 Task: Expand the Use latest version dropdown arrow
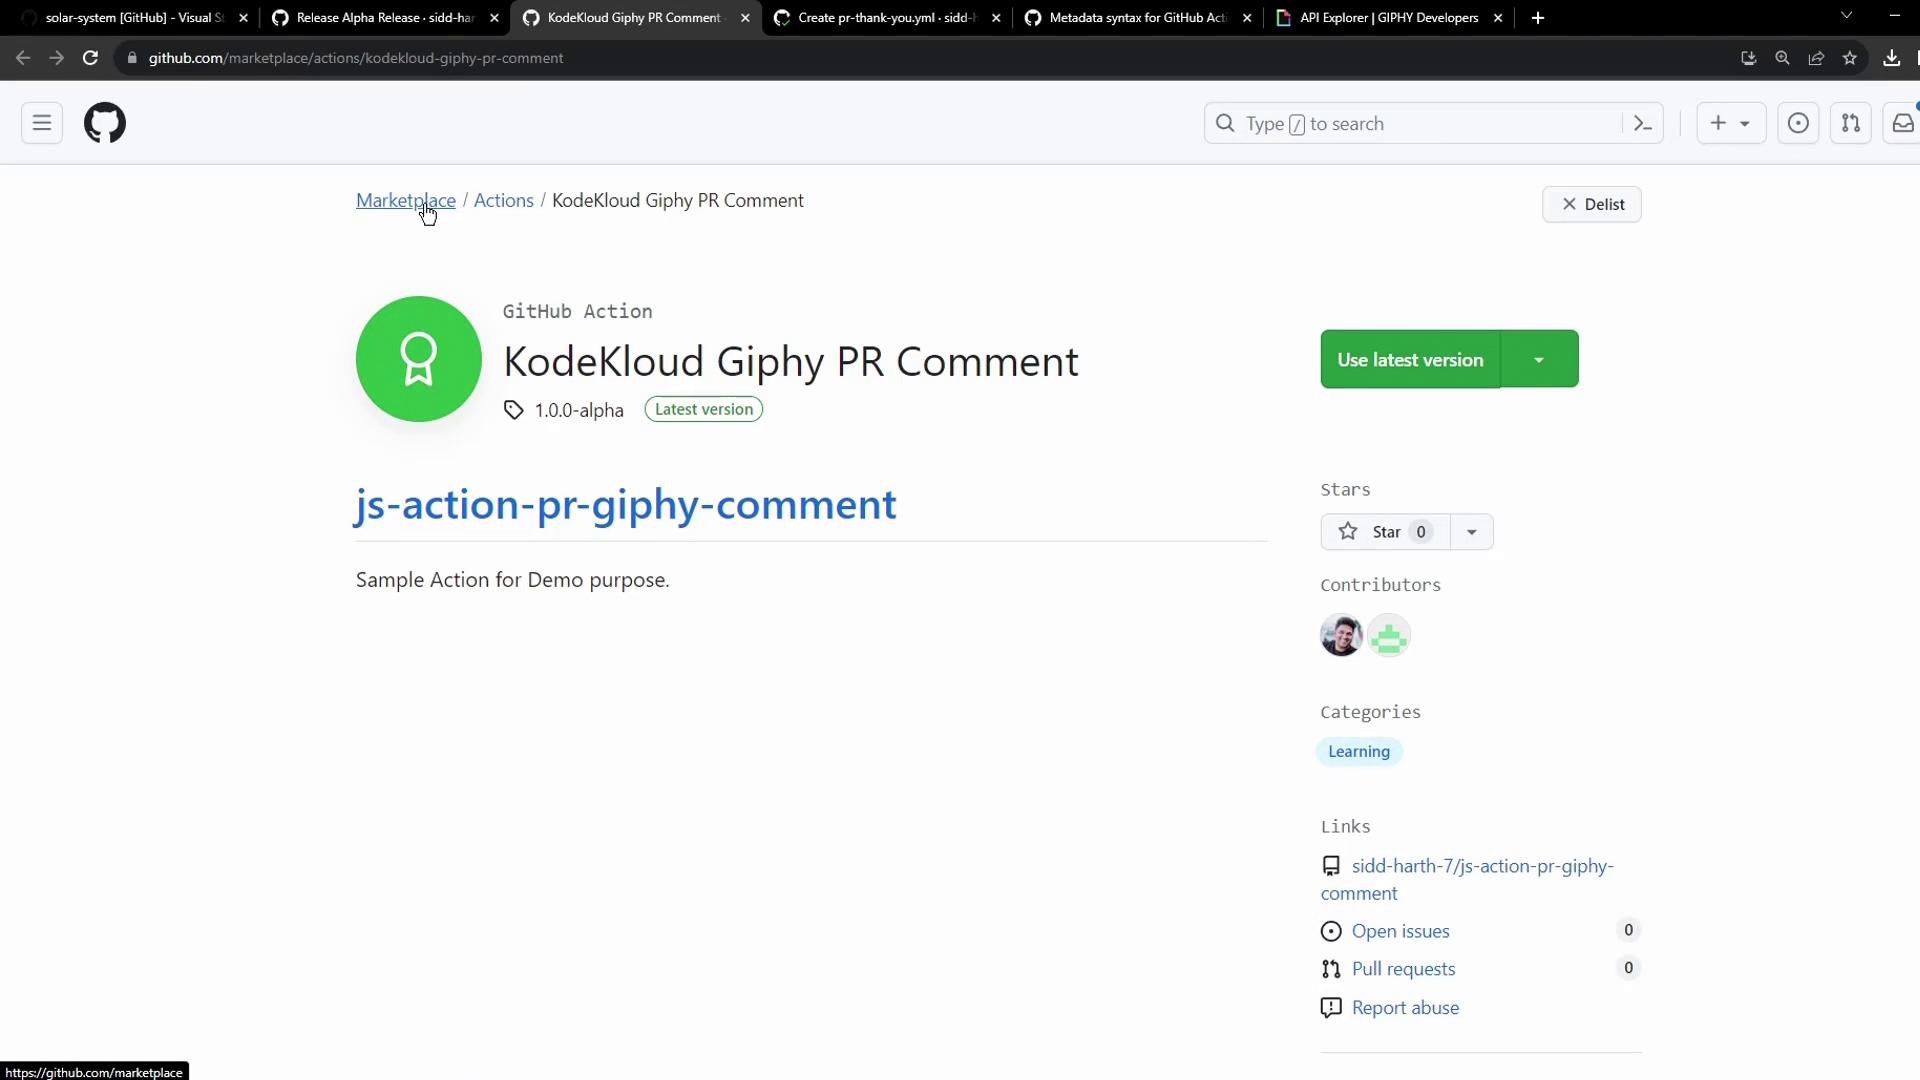coord(1539,359)
